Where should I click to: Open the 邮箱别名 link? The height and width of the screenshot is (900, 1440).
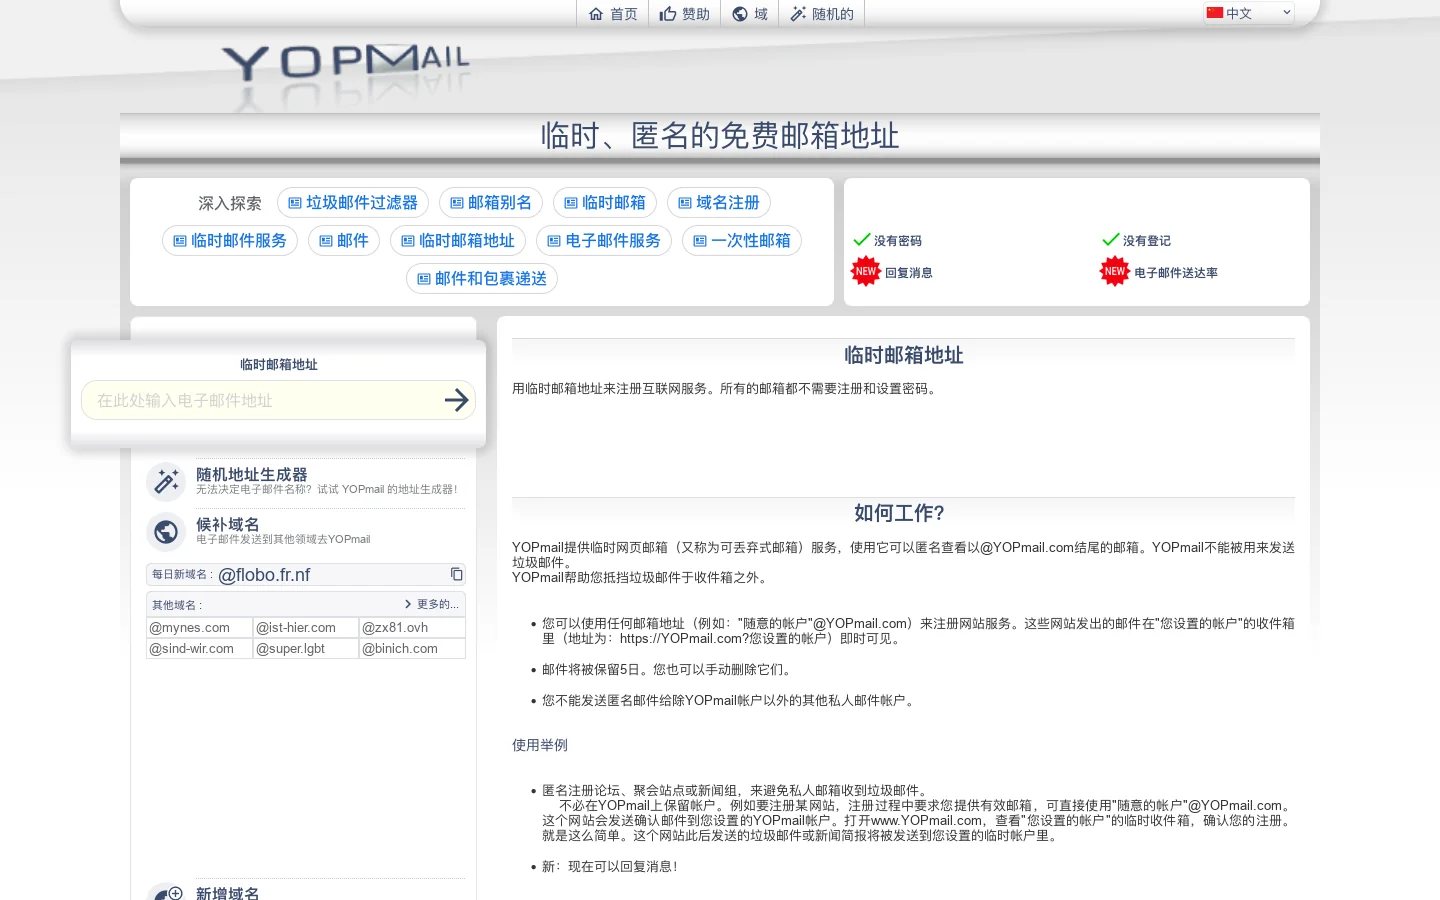[491, 203]
